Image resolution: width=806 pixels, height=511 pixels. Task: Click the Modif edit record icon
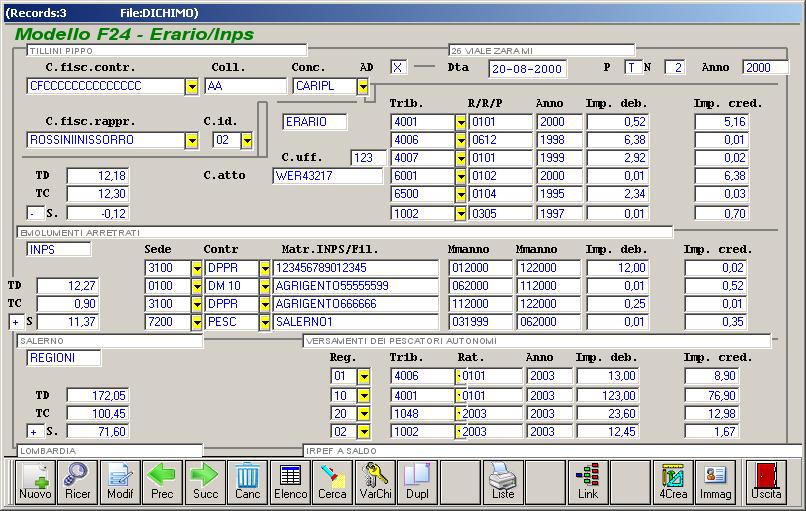tap(120, 481)
